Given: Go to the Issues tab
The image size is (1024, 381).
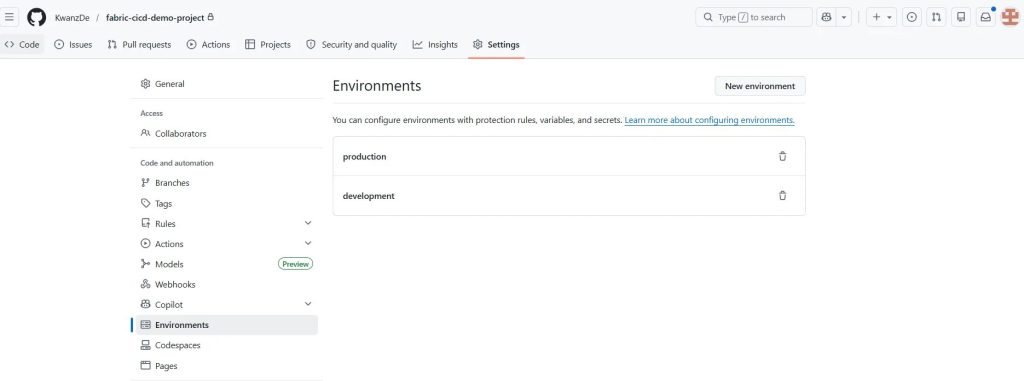Looking at the screenshot, I should [x=73, y=44].
